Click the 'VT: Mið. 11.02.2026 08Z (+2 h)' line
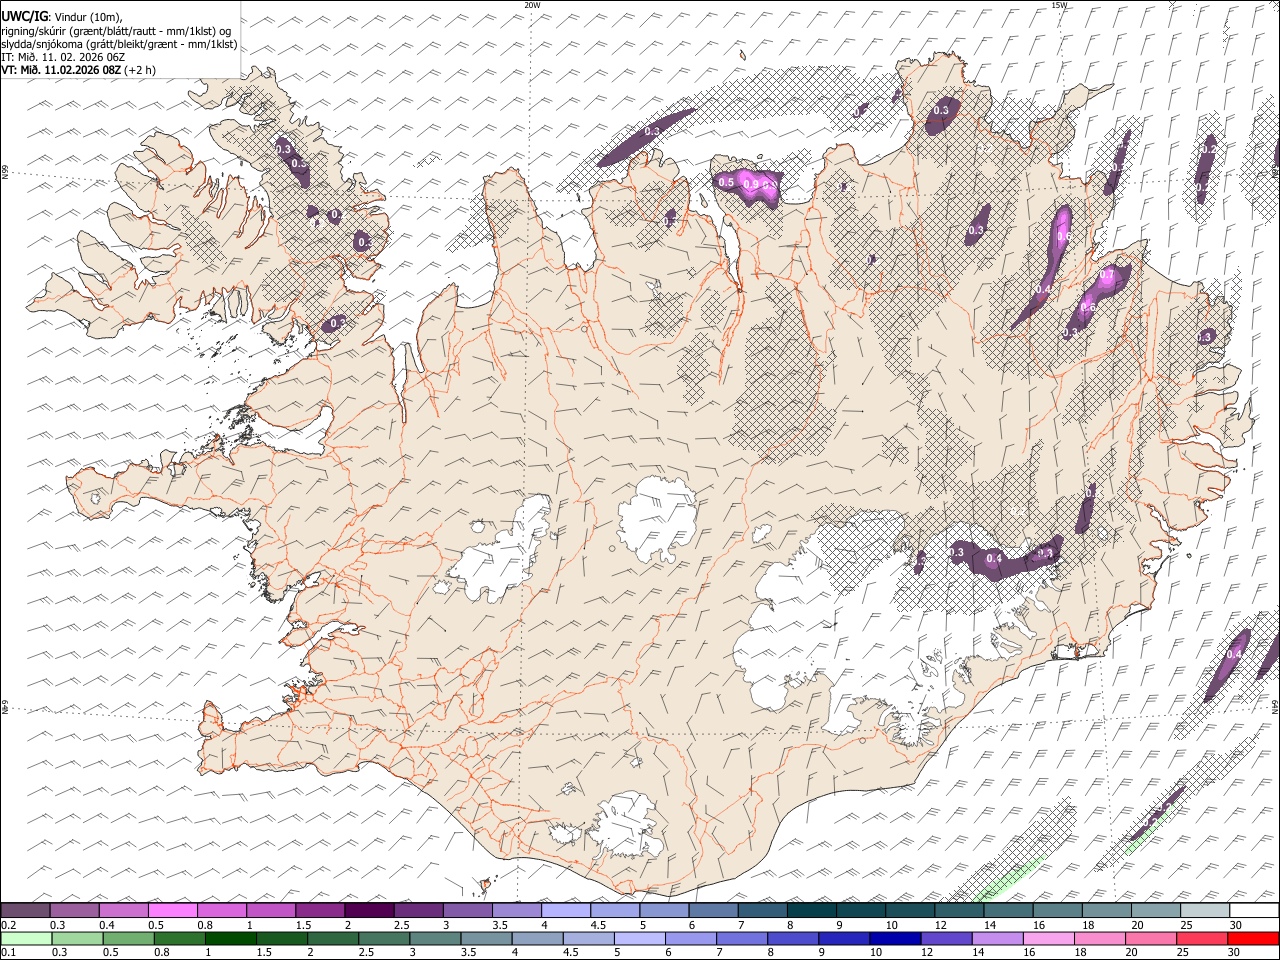This screenshot has height=960, width=1280. (x=78, y=70)
